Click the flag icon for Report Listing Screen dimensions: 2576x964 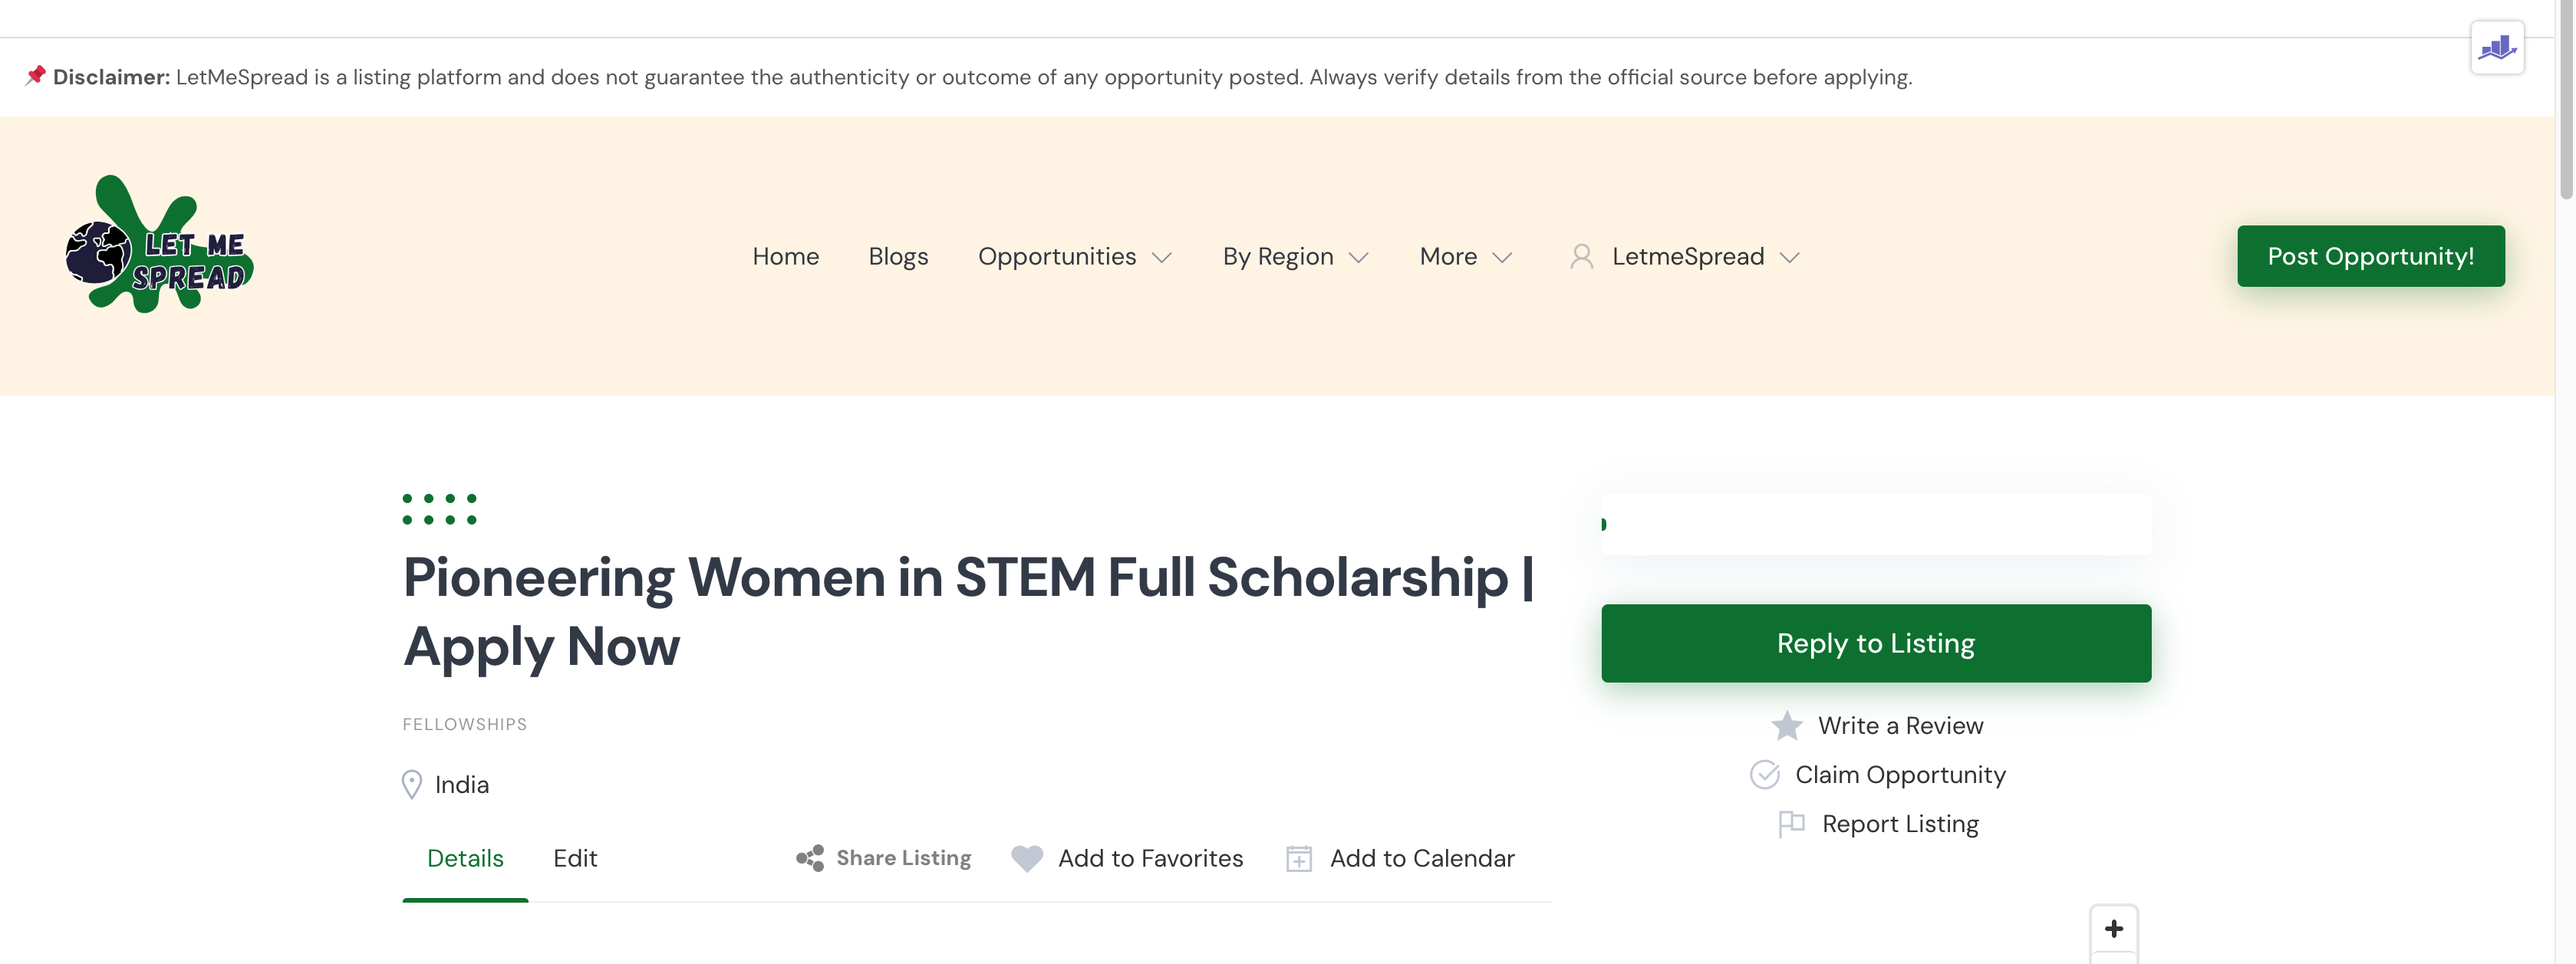point(1792,824)
